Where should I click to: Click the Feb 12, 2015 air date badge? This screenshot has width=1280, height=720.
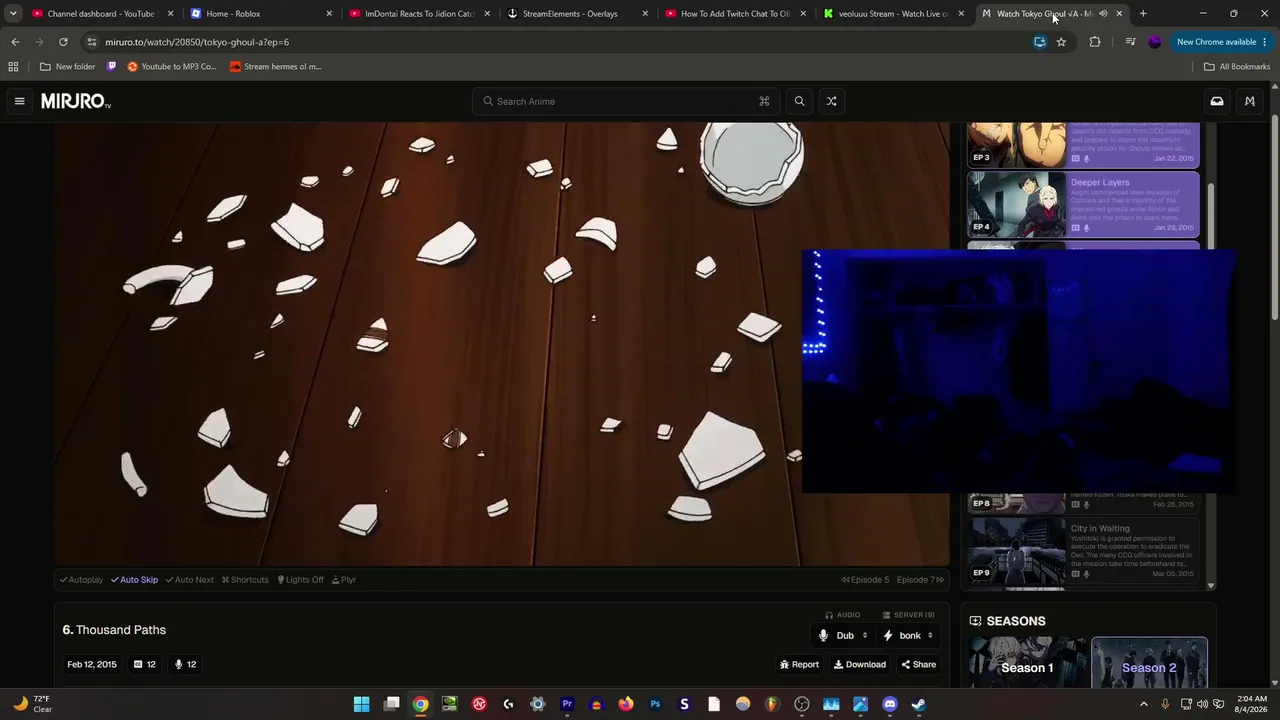pos(92,665)
